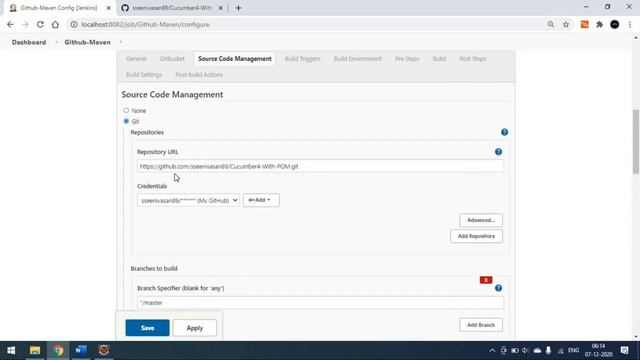Open the Jenkins app icon in taskbar
This screenshot has width=640, height=360.
point(104,350)
